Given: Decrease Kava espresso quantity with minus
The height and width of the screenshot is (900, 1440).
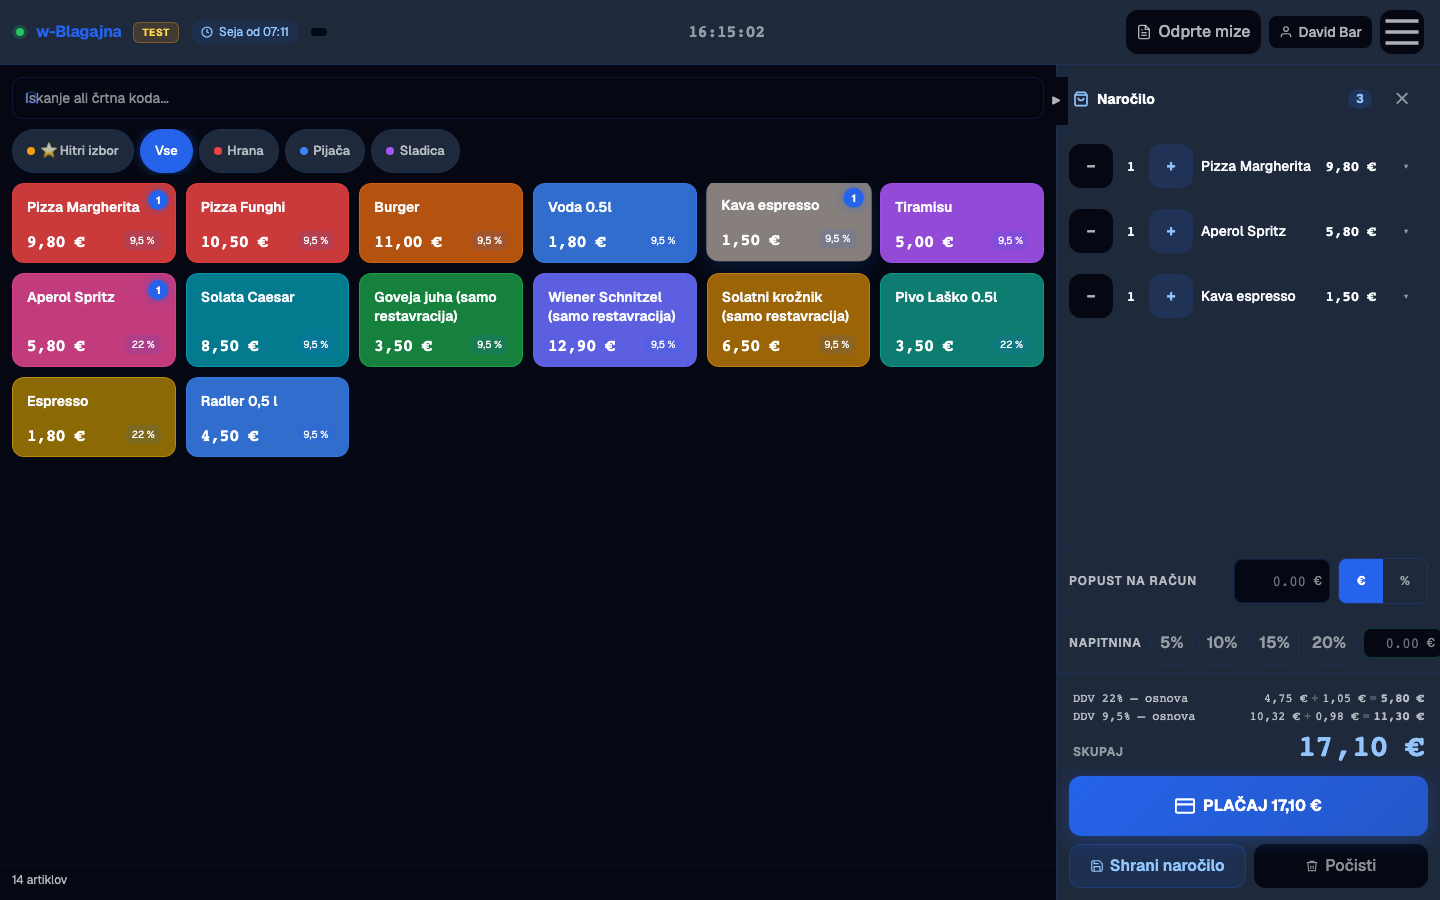Looking at the screenshot, I should 1091,296.
